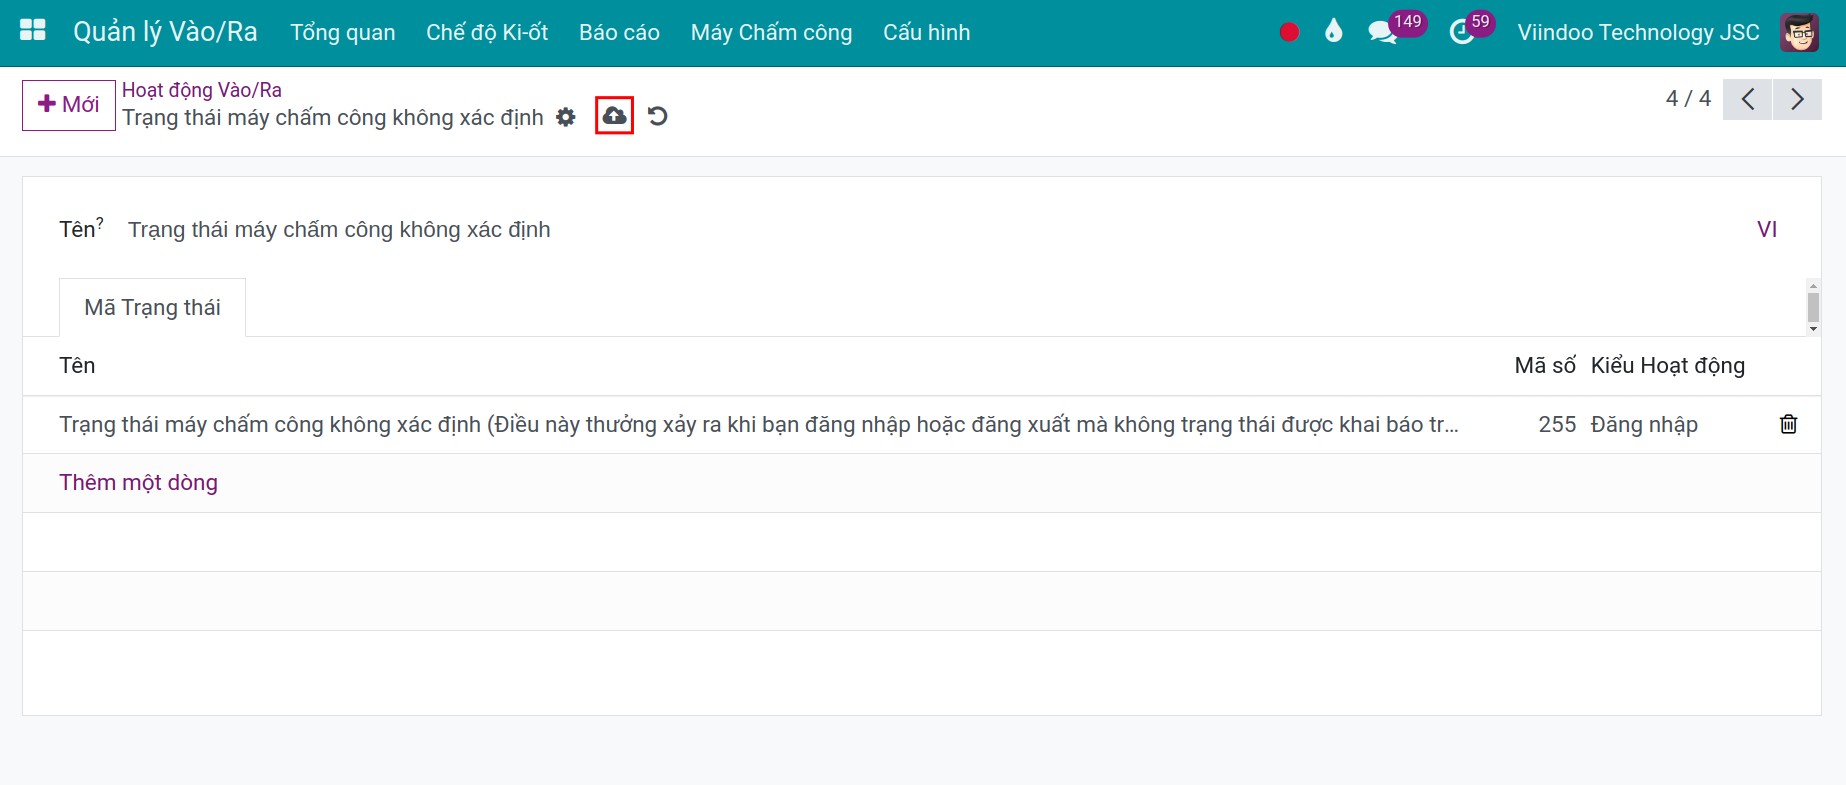1846x785 pixels.
Task: Click the water drop icon in navbar
Action: [1333, 32]
